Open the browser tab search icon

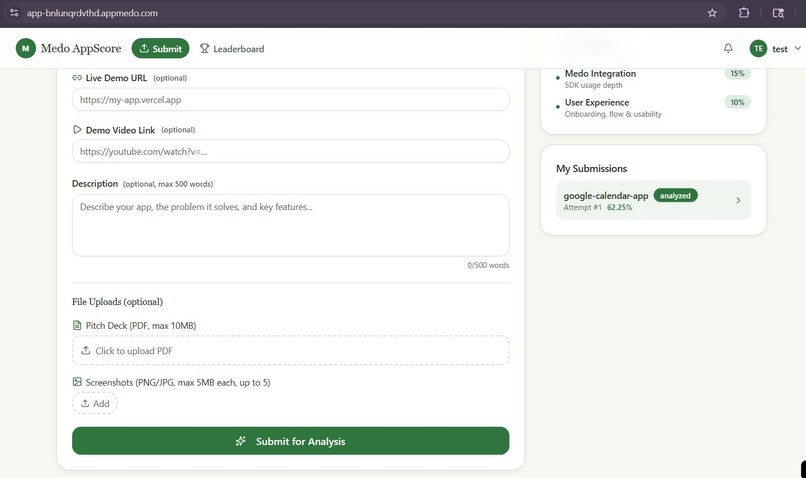pyautogui.click(x=778, y=13)
